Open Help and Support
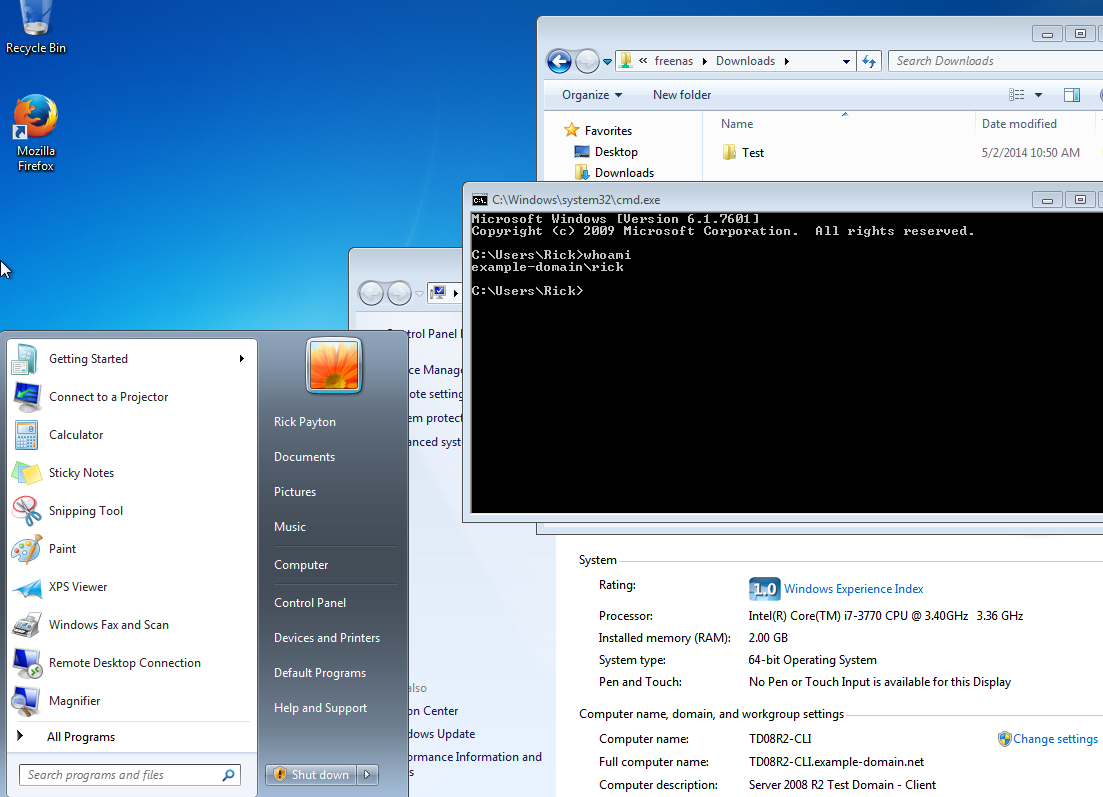Image resolution: width=1103 pixels, height=797 pixels. pyautogui.click(x=321, y=708)
